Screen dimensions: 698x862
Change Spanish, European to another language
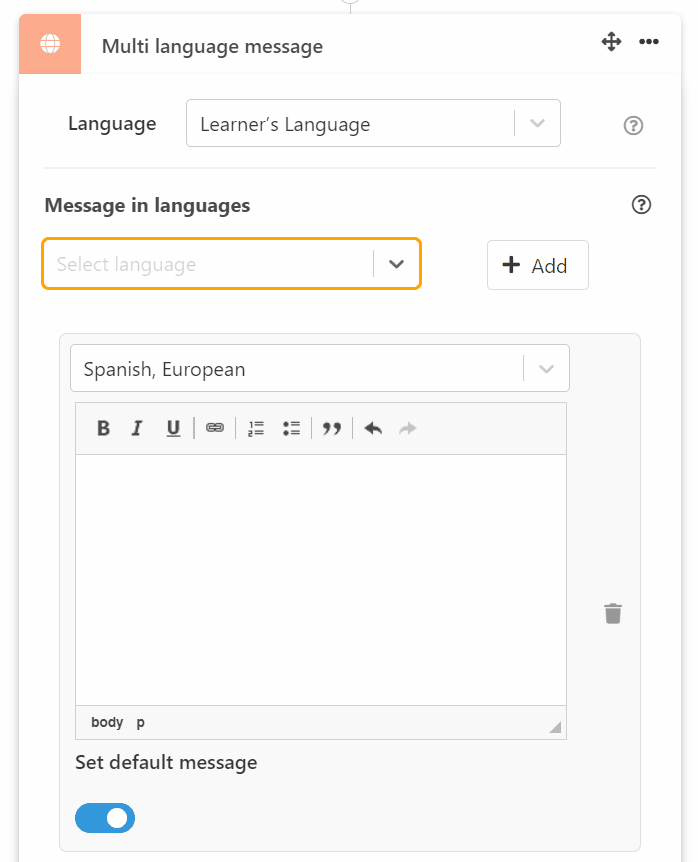click(x=546, y=368)
